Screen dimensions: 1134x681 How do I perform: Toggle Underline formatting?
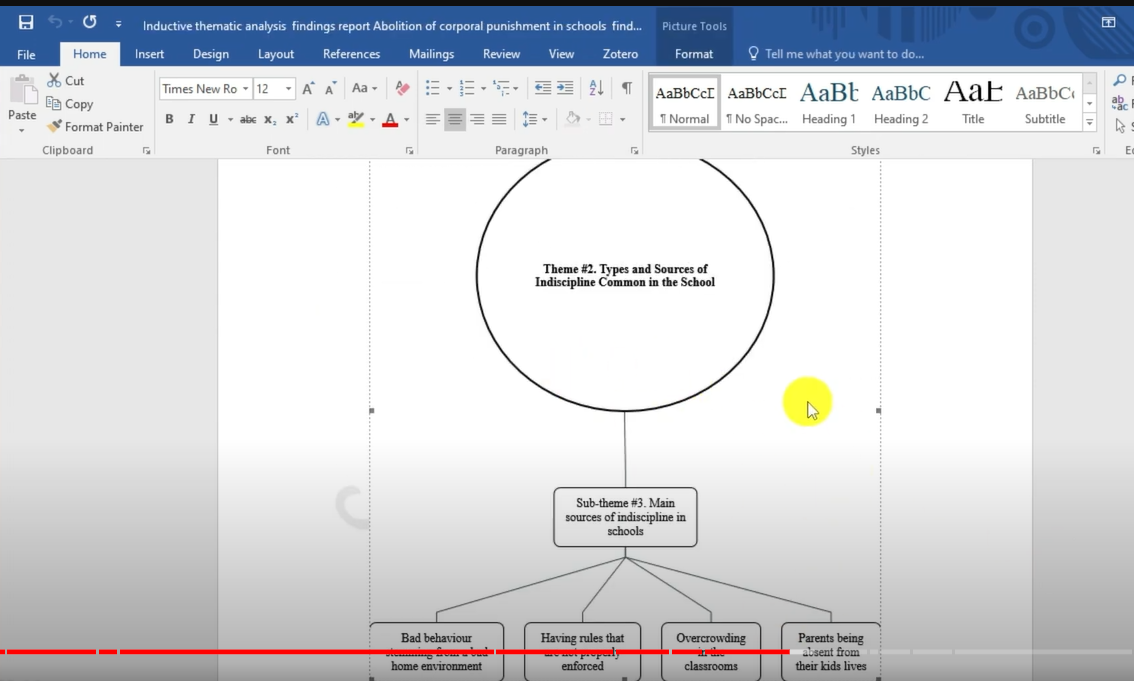[213, 119]
